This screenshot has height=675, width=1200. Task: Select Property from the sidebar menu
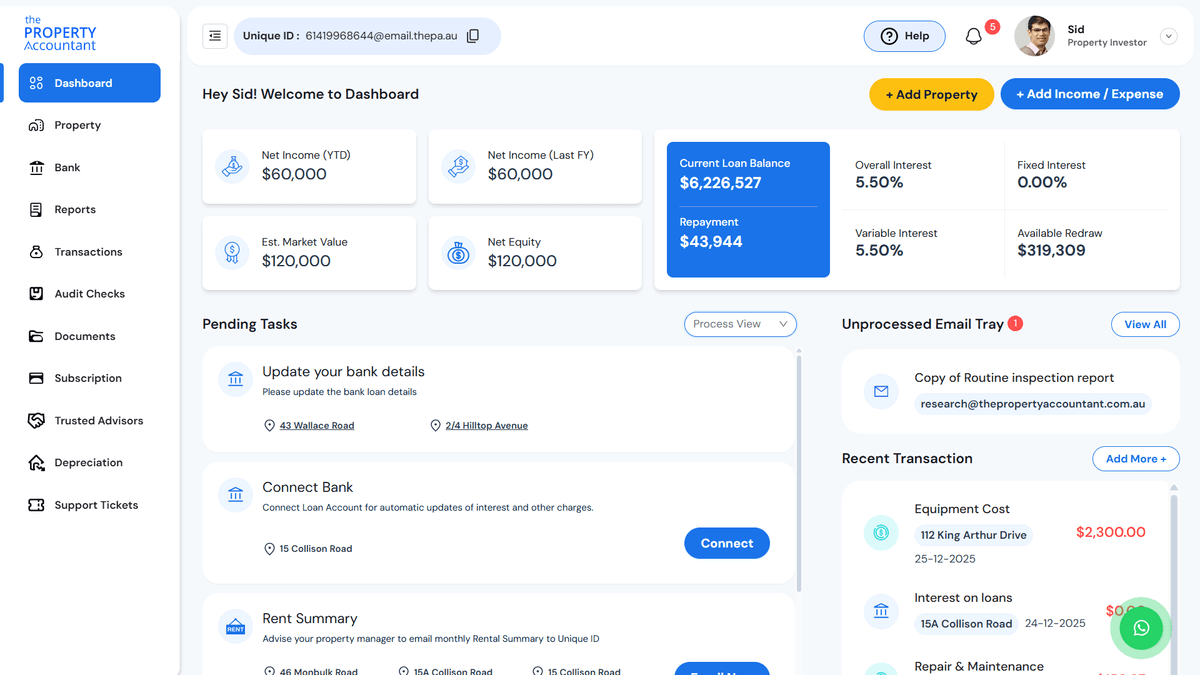click(x=78, y=124)
